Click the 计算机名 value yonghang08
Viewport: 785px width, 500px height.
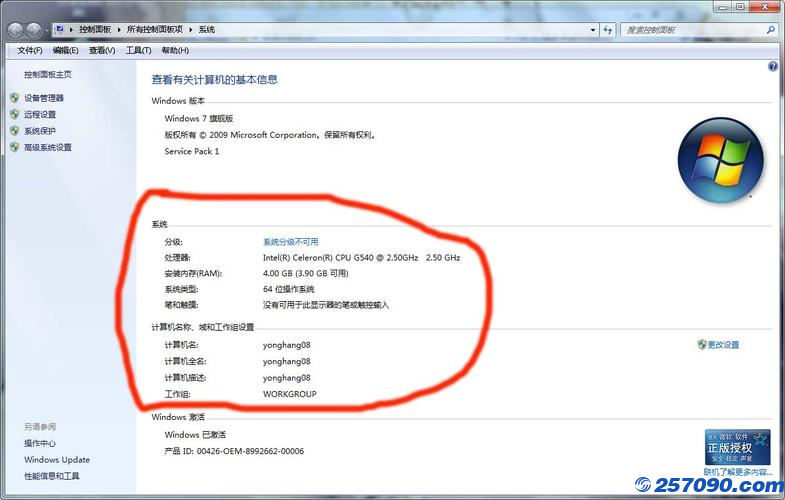(287, 345)
